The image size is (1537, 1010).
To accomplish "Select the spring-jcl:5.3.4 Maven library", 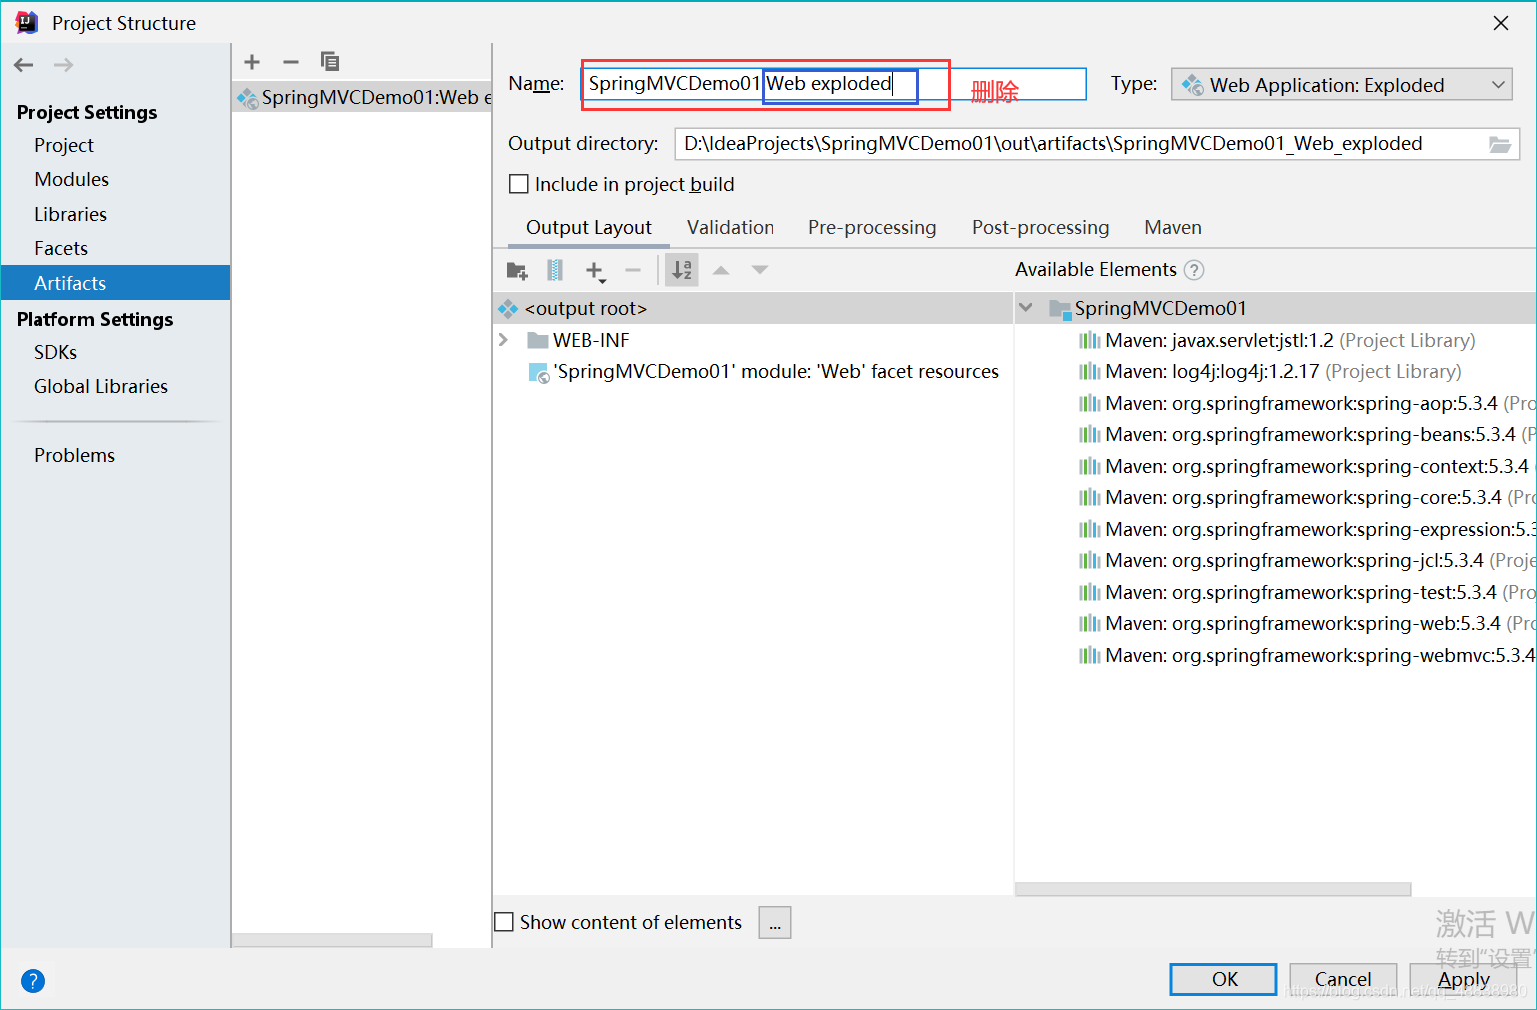I will tap(1306, 561).
